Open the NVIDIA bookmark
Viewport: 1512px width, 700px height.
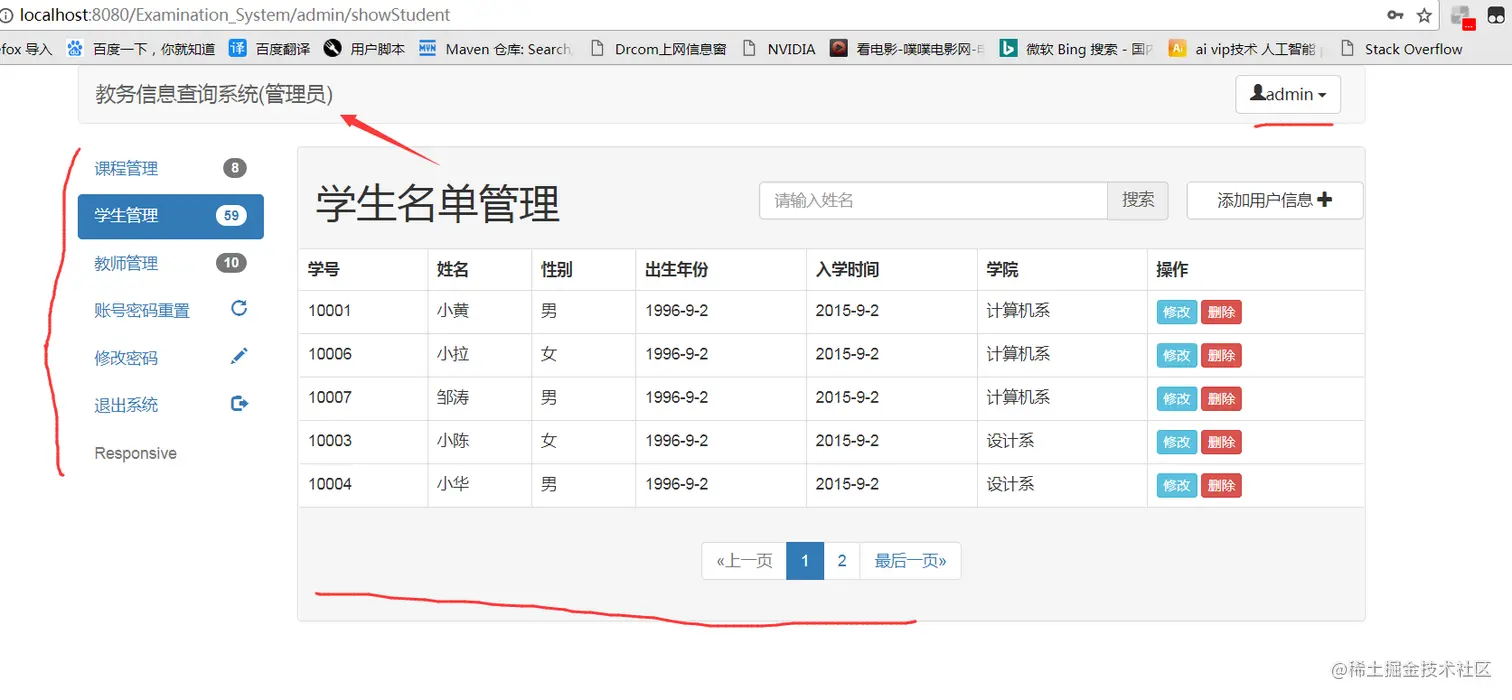point(780,48)
